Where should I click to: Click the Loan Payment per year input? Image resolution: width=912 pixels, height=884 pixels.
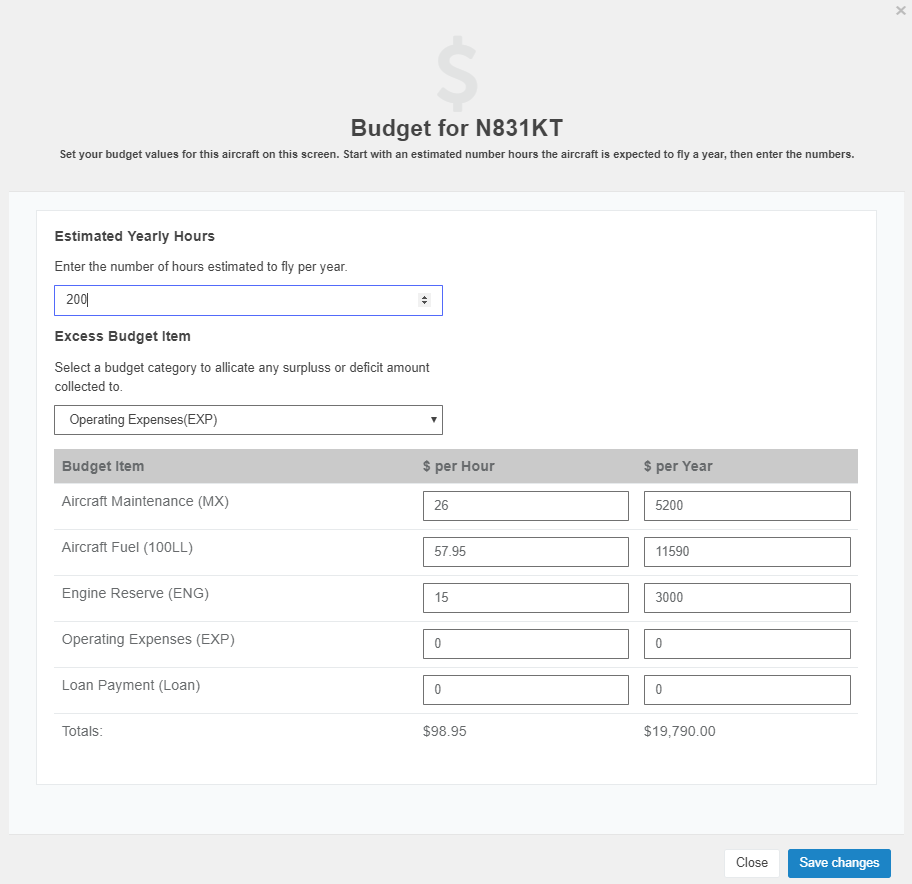(x=747, y=689)
